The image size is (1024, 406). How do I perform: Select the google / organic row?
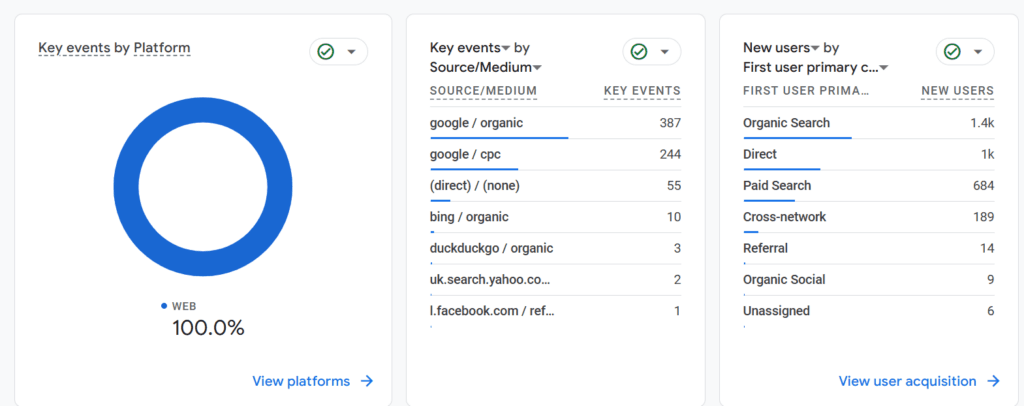coord(555,123)
